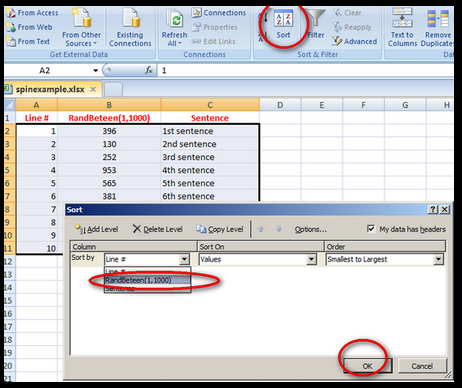
Task: Close the Sort dialog
Action: coord(445,209)
